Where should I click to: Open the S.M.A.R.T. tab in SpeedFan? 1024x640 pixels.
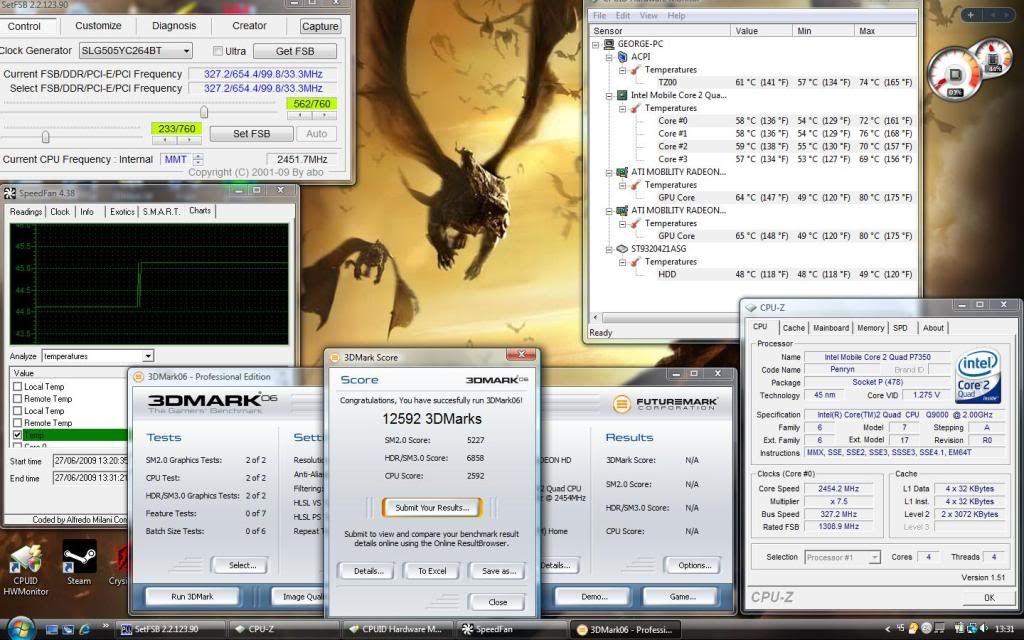pyautogui.click(x=161, y=212)
